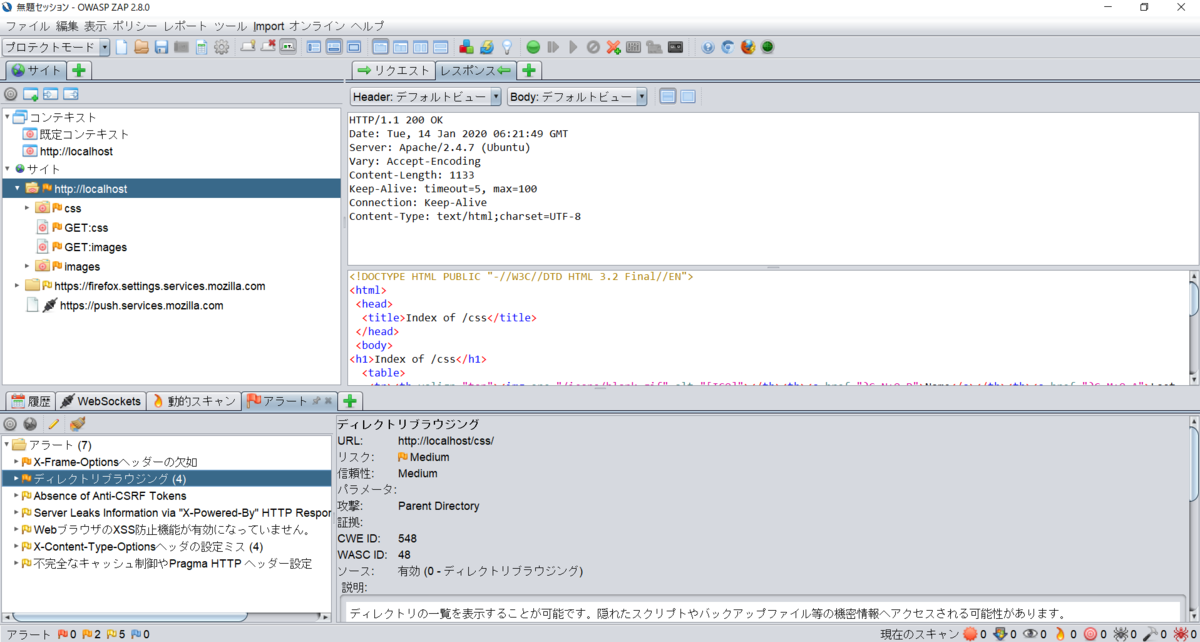Viewport: 1200px width, 642px height.
Task: Click the New Session icon
Action: coord(122,47)
